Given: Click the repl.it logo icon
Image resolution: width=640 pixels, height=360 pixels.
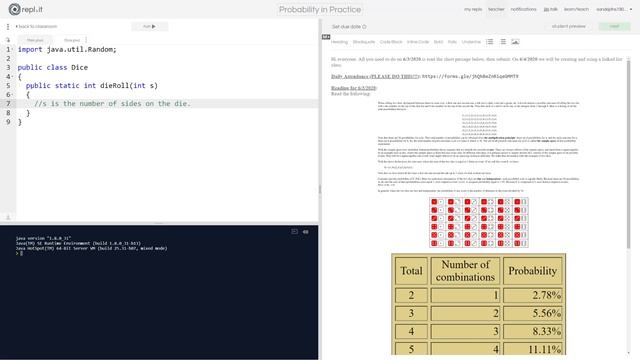Looking at the screenshot, I should [x=14, y=9].
